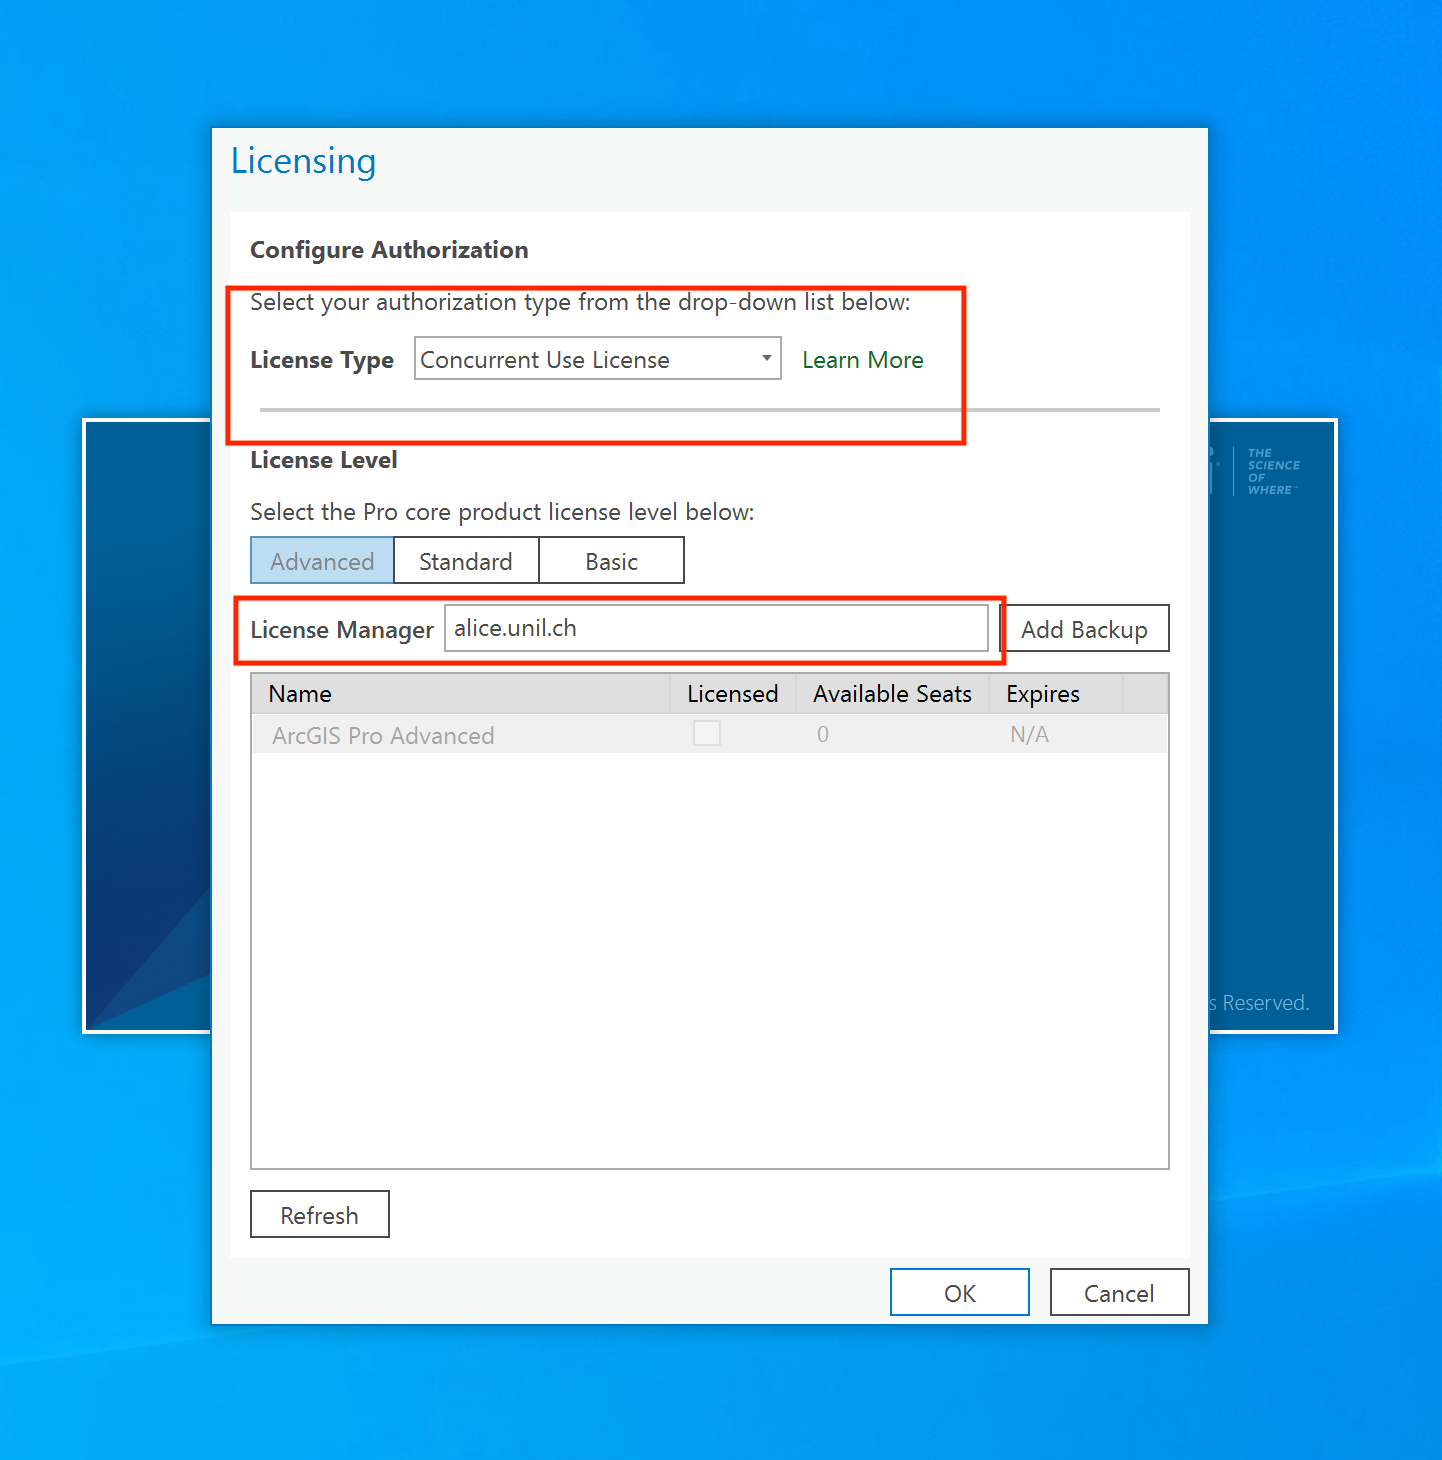Refresh the license list
This screenshot has width=1442, height=1460.
pos(319,1215)
